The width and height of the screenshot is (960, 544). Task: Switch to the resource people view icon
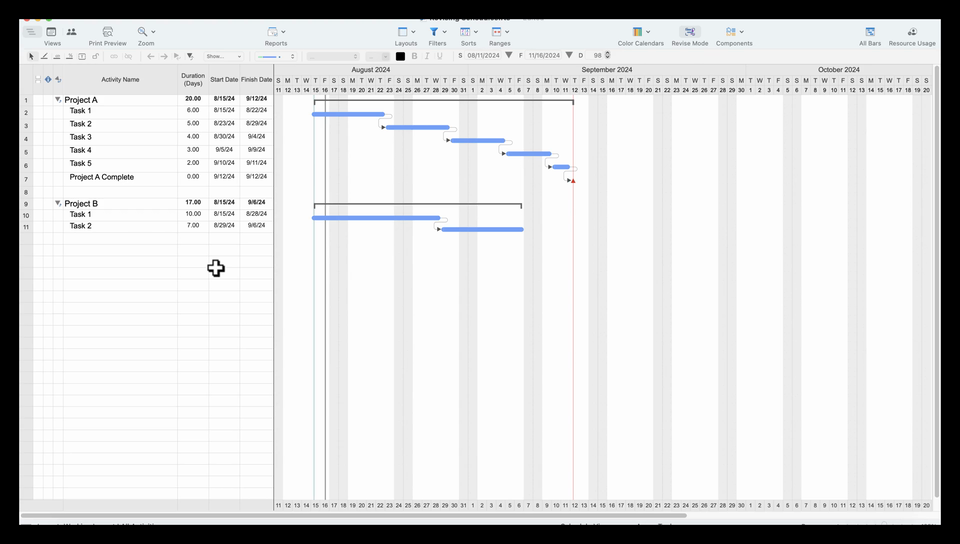(x=72, y=32)
